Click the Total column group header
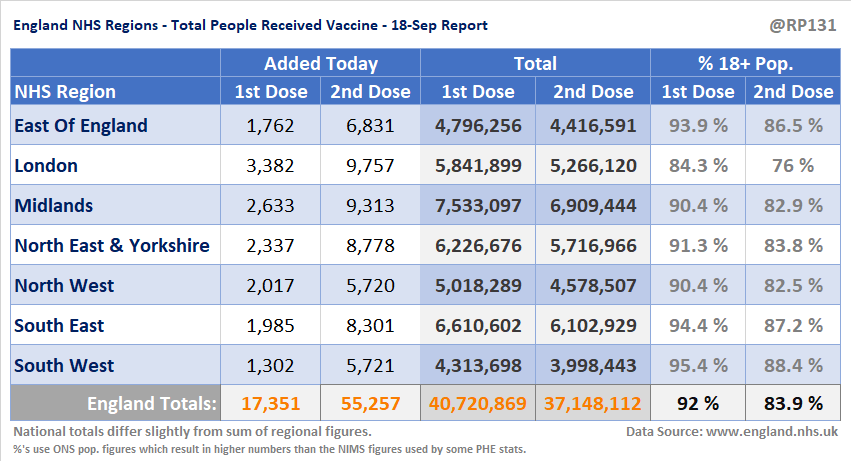Screen dimensions: 851x461 click(x=535, y=64)
